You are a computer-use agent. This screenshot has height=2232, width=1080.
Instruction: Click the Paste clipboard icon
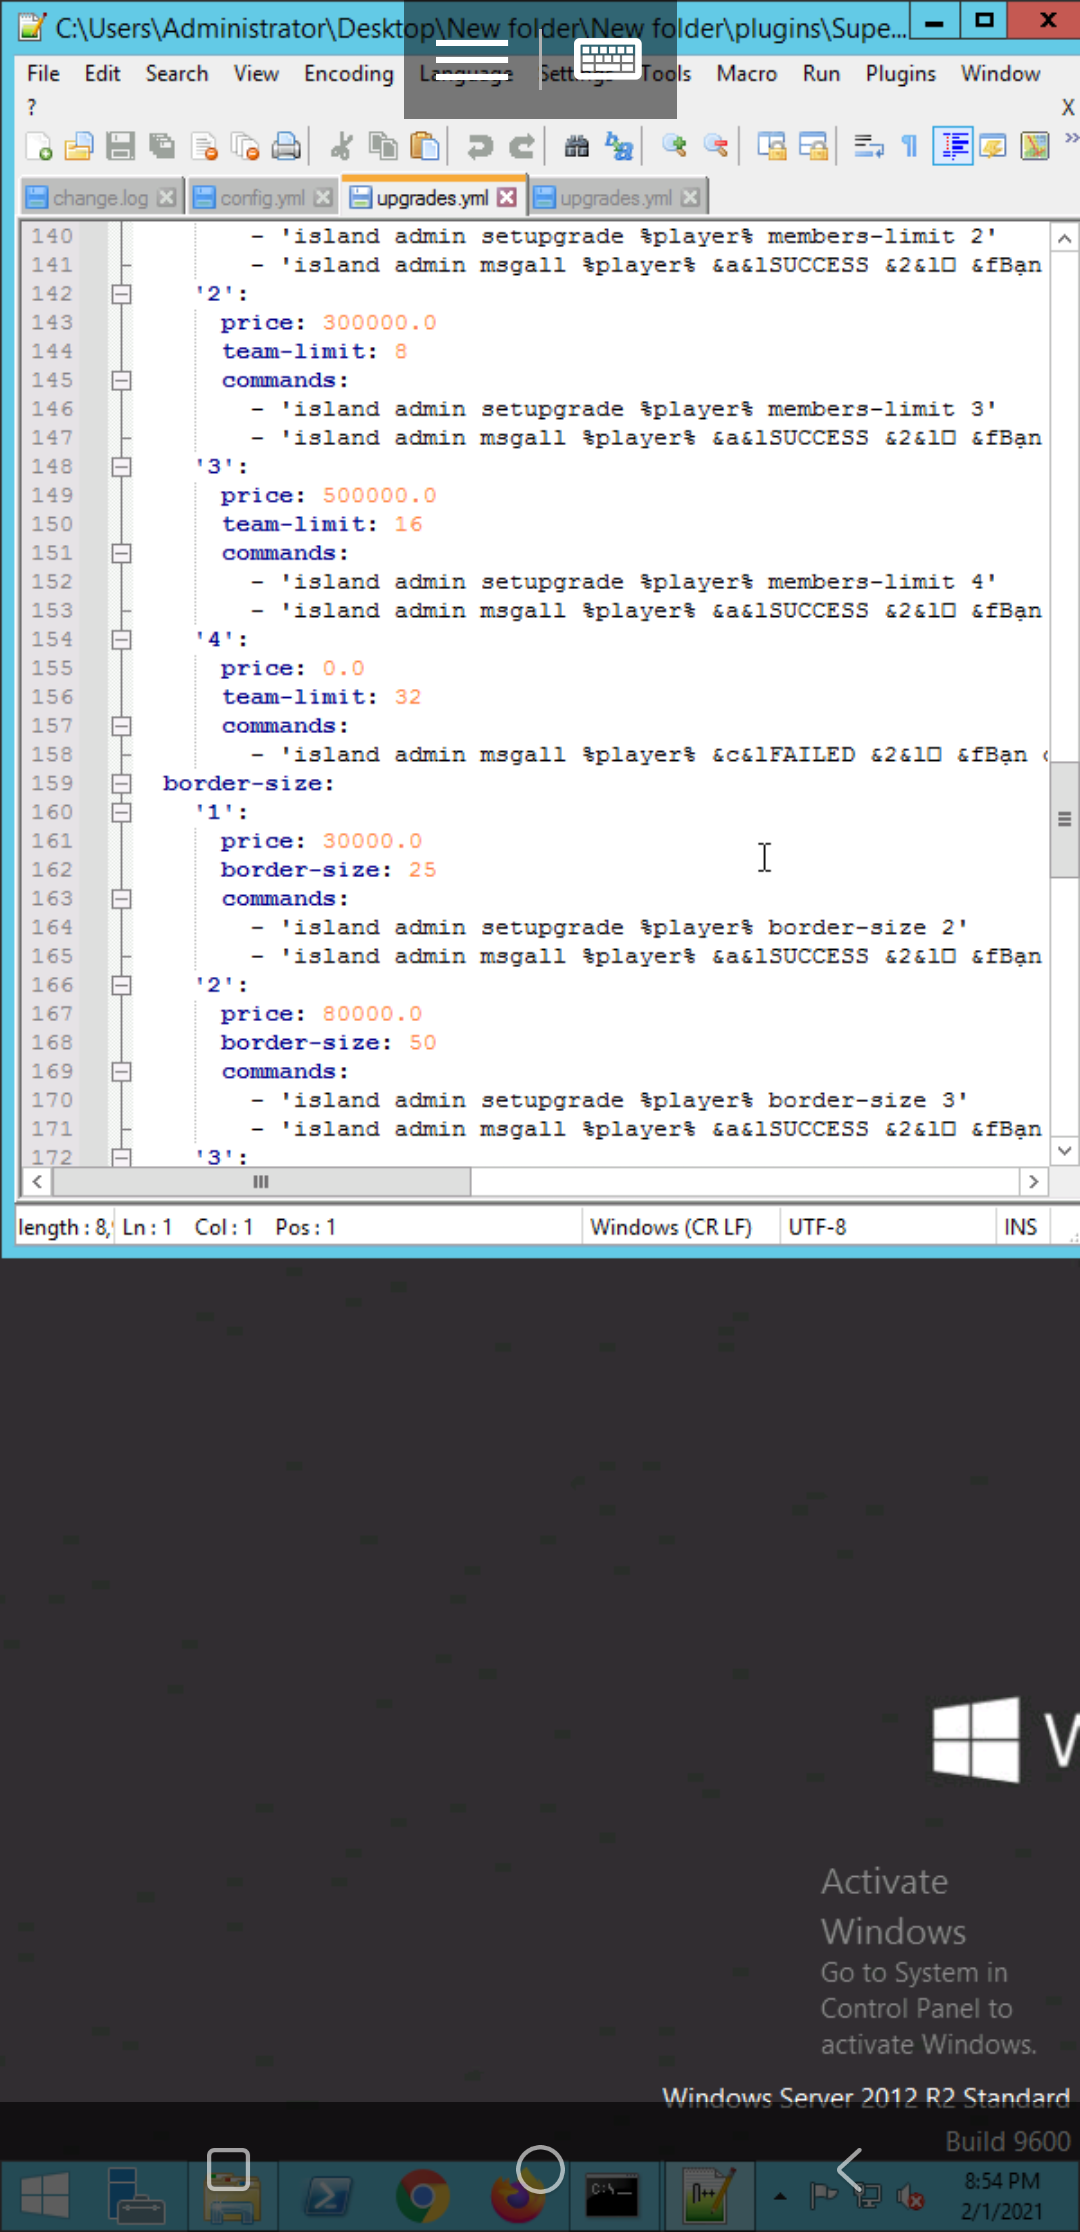point(425,147)
